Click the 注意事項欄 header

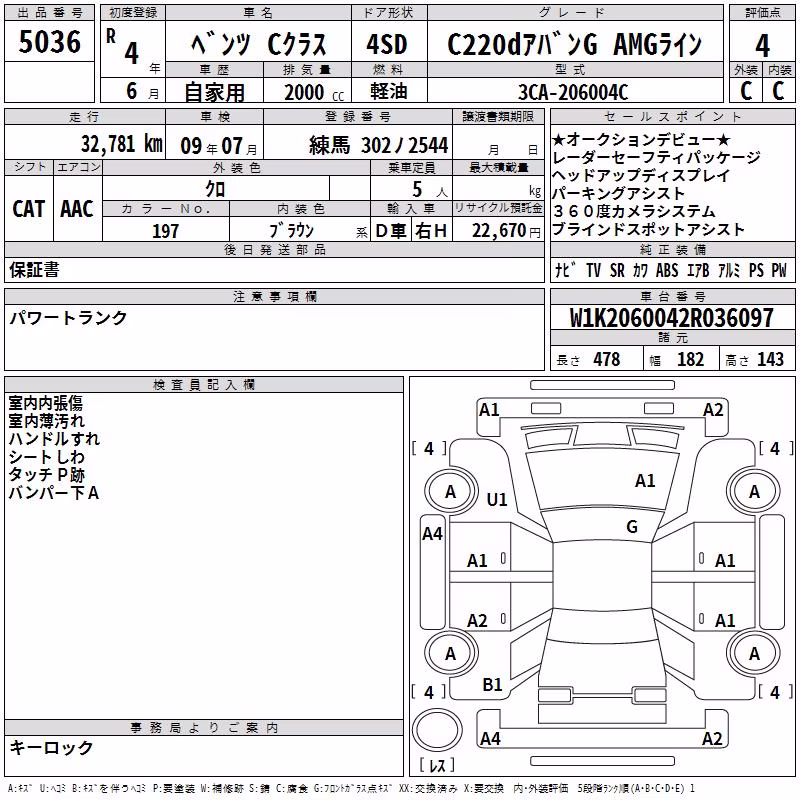[x=275, y=296]
